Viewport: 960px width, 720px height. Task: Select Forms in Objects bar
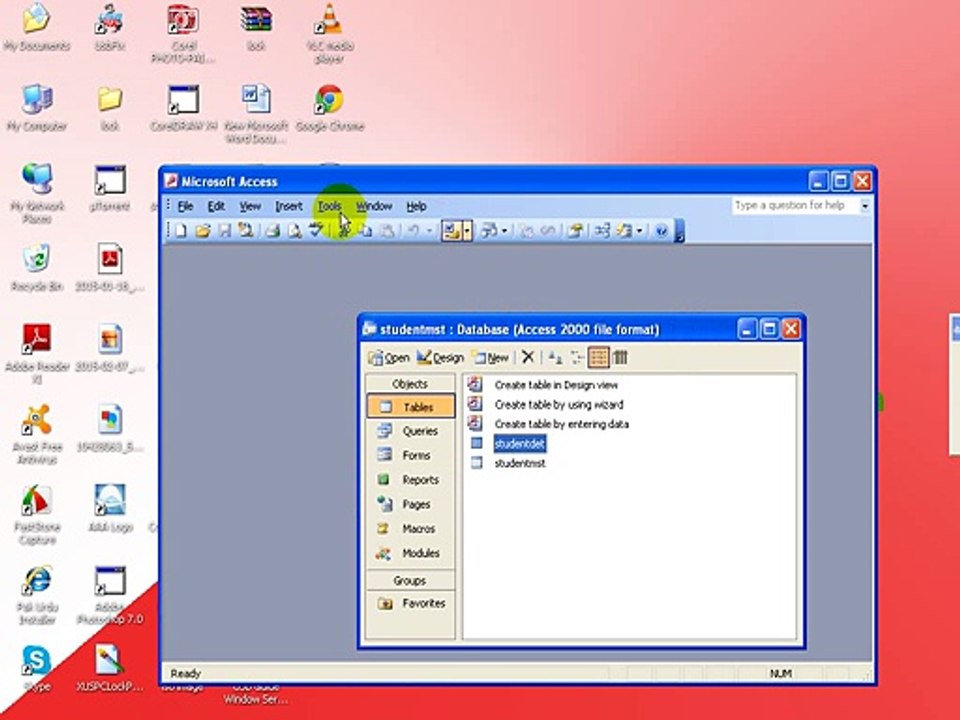(x=411, y=456)
